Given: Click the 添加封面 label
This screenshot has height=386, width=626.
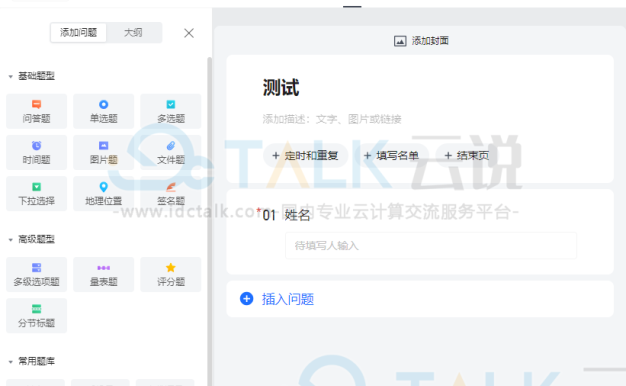Looking at the screenshot, I should [430, 41].
